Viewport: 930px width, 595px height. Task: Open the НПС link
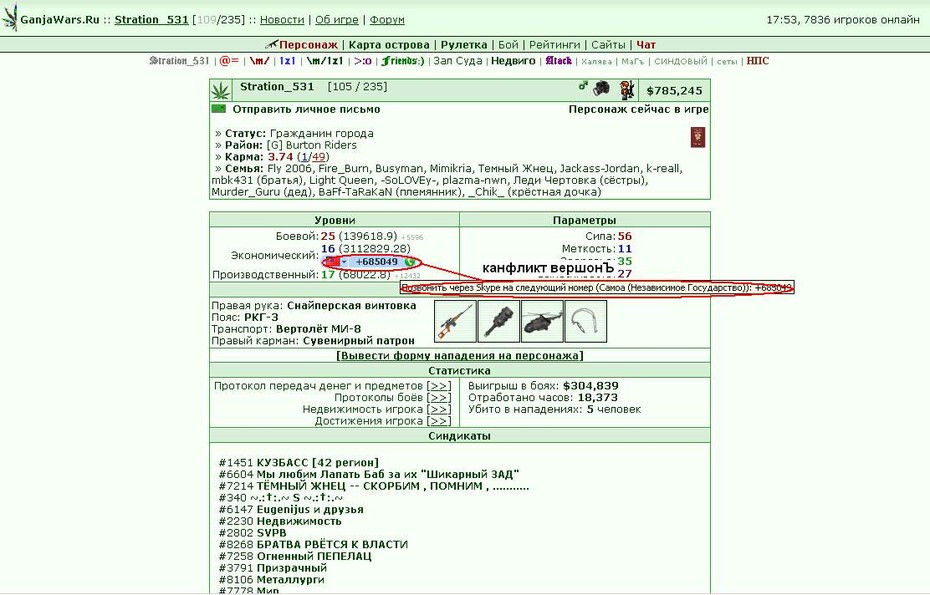tap(757, 61)
